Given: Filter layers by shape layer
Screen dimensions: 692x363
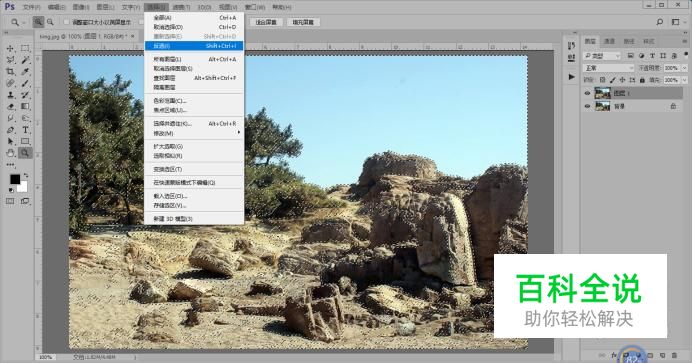Looking at the screenshot, I should pos(663,56).
